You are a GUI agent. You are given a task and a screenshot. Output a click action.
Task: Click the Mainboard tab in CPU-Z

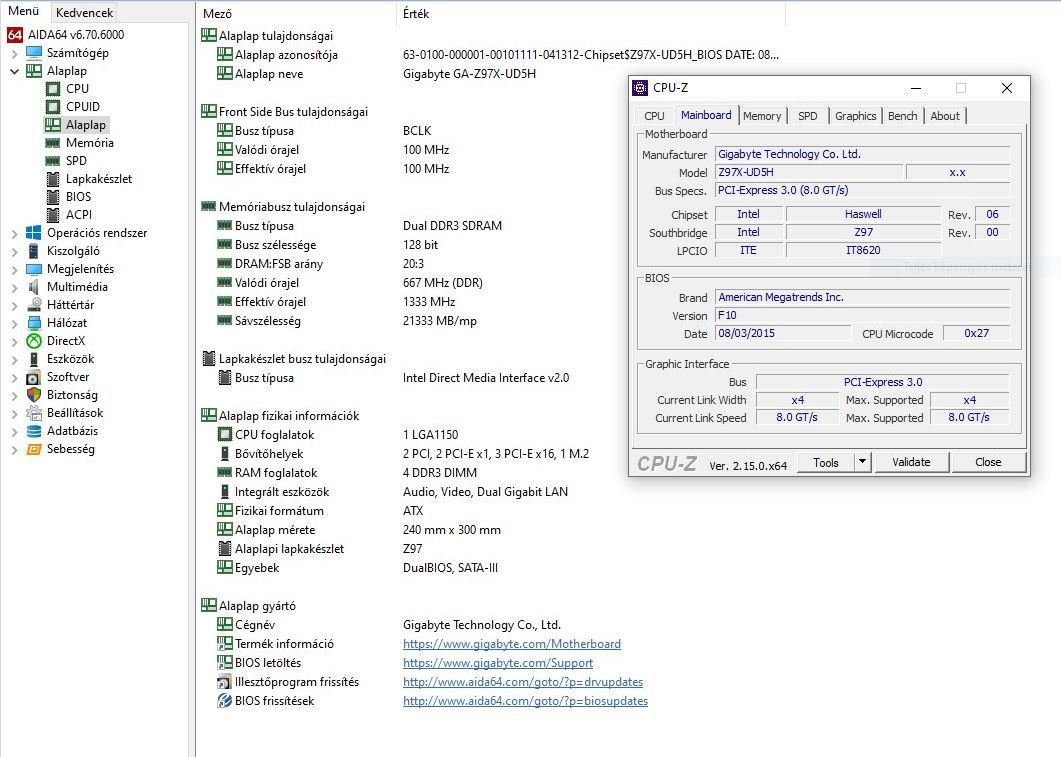[x=706, y=115]
